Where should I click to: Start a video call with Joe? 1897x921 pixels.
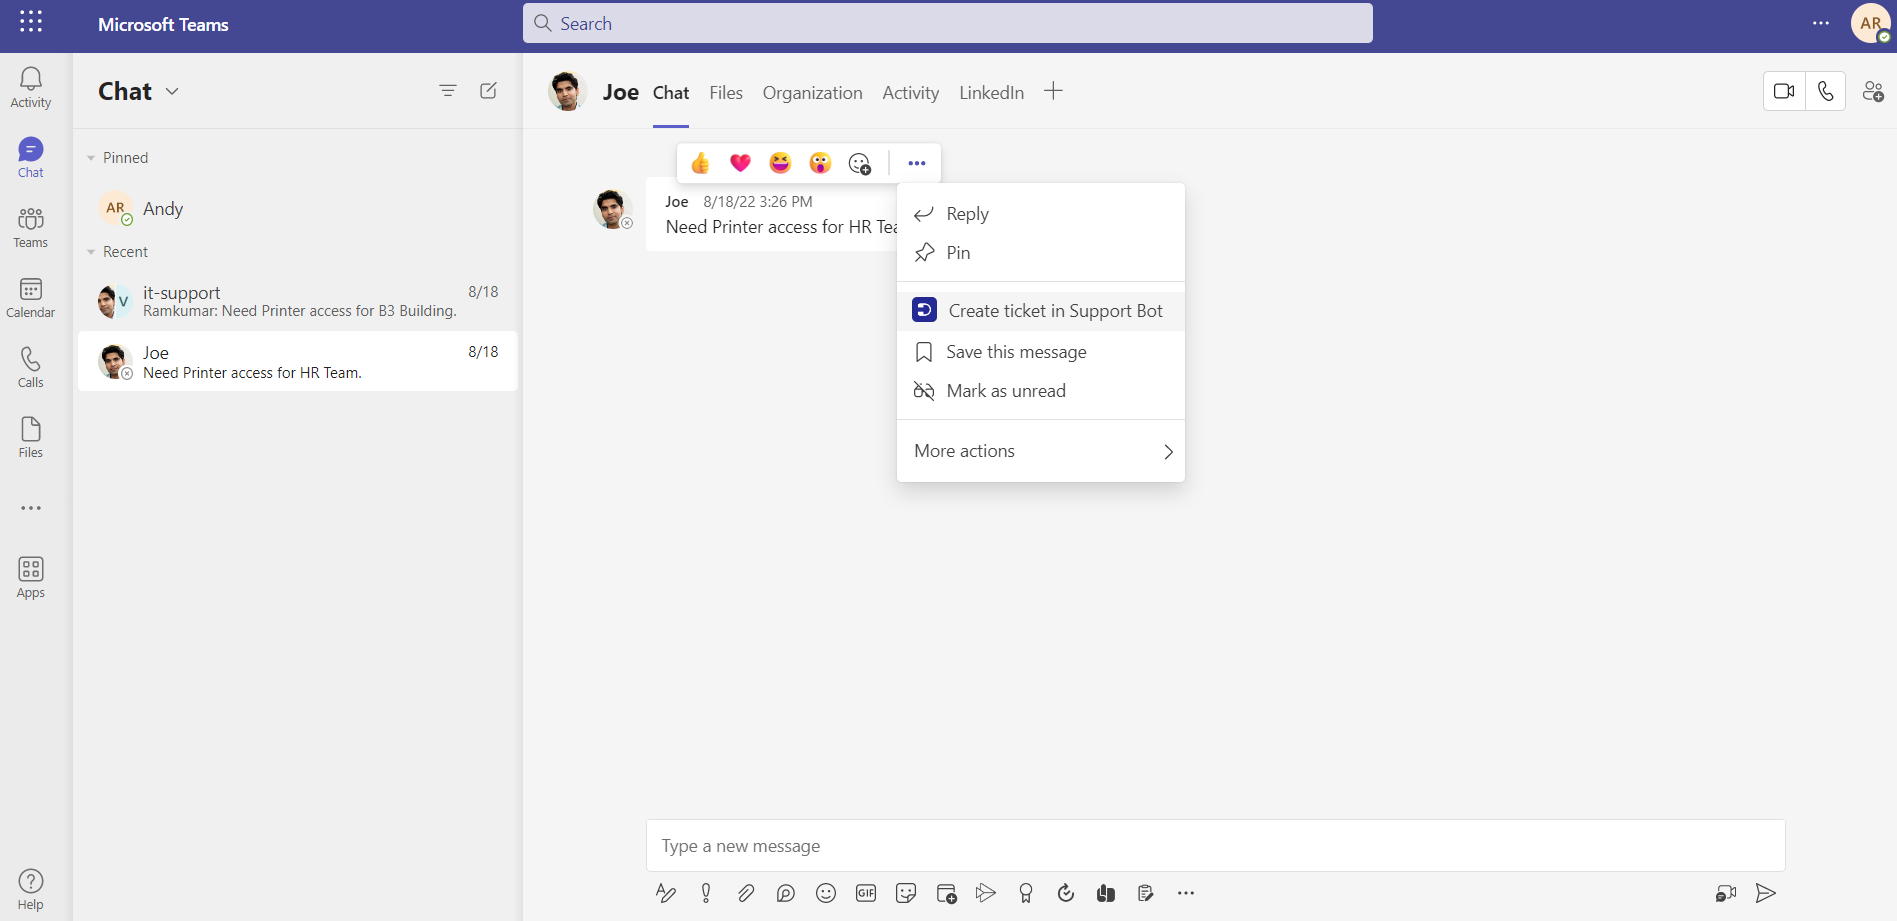(1784, 91)
